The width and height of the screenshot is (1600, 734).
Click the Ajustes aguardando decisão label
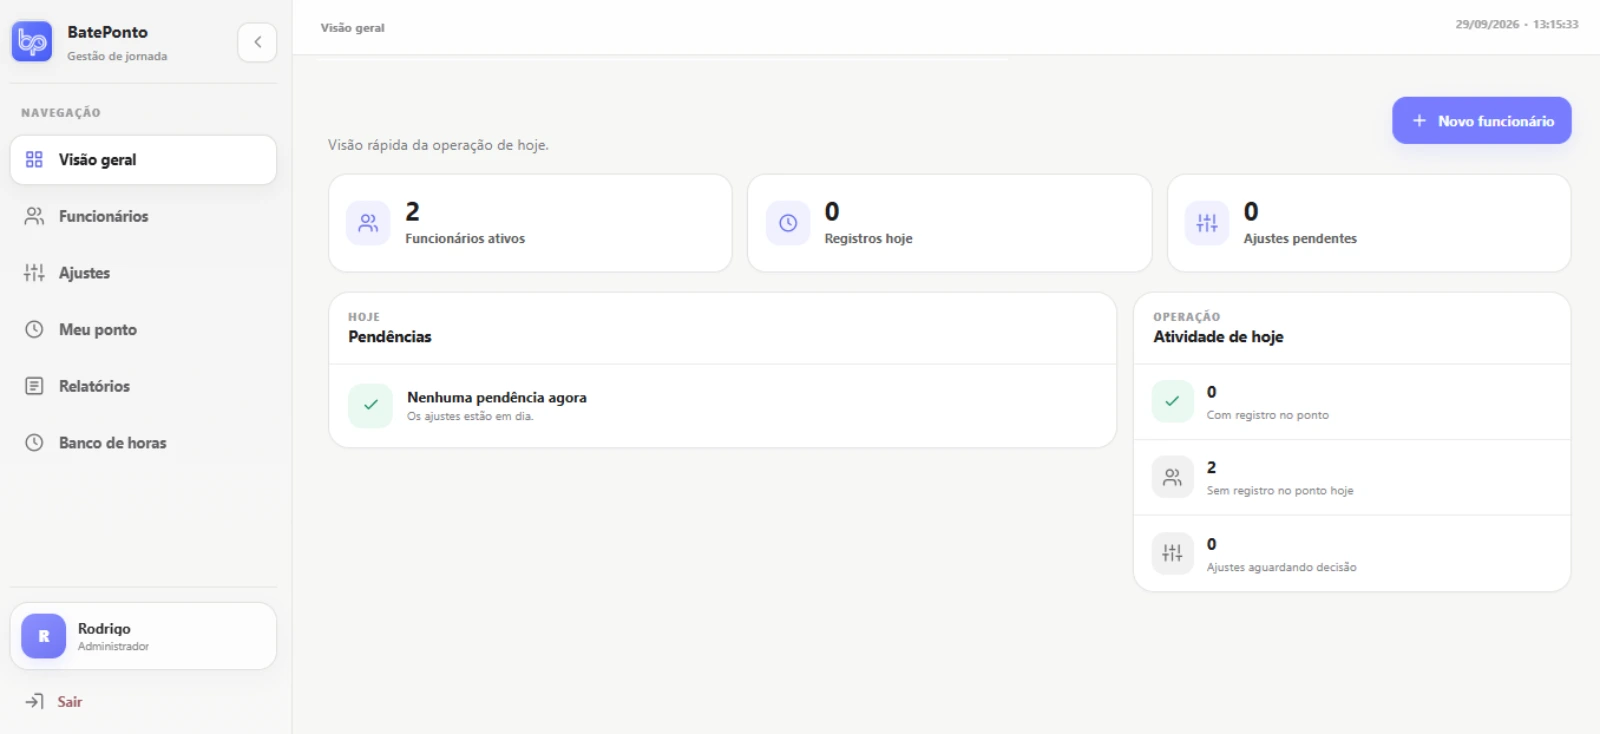pos(1281,567)
